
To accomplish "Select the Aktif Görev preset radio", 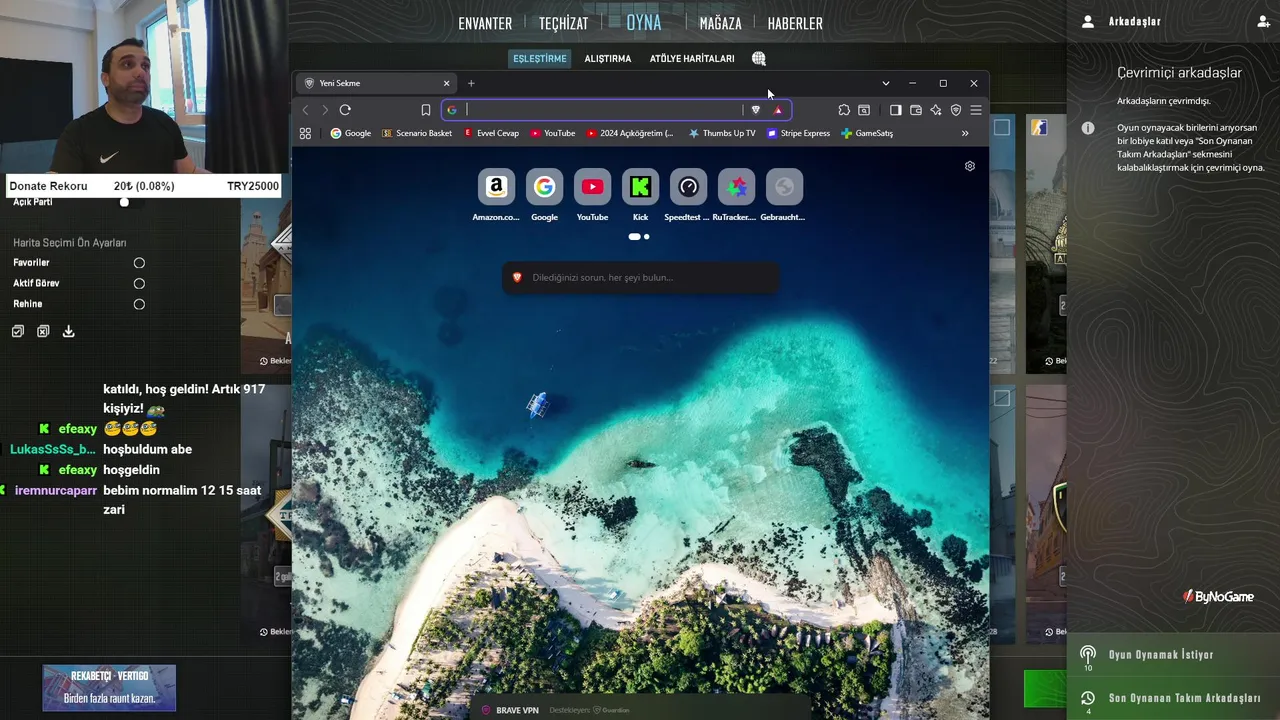I will pos(139,283).
